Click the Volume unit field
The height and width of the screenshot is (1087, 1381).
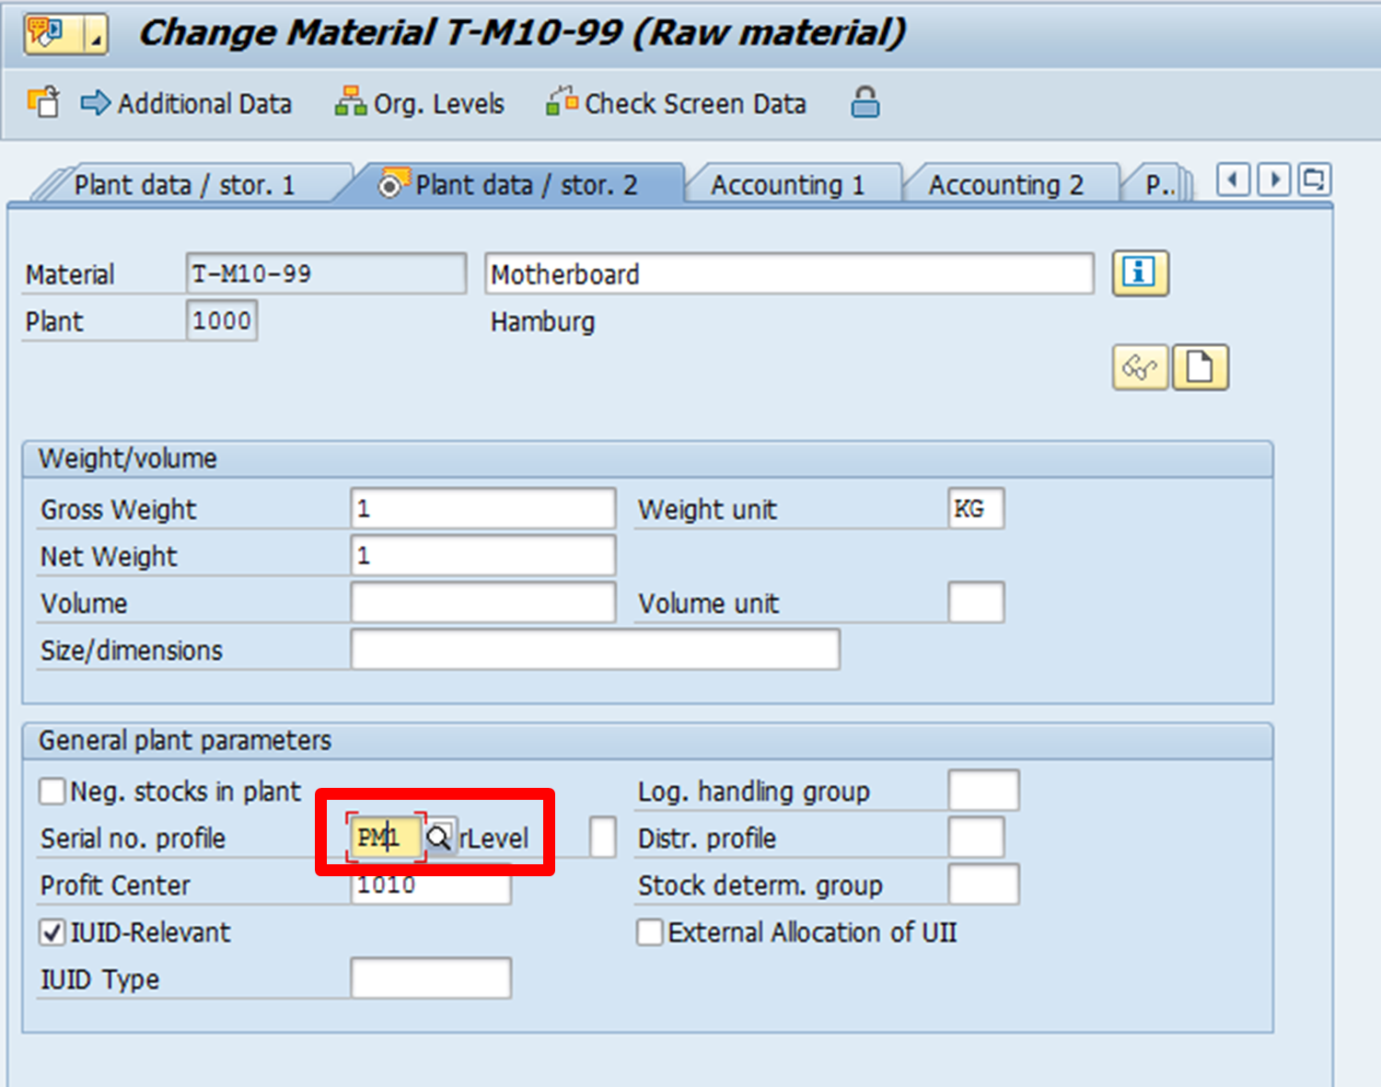(x=976, y=602)
